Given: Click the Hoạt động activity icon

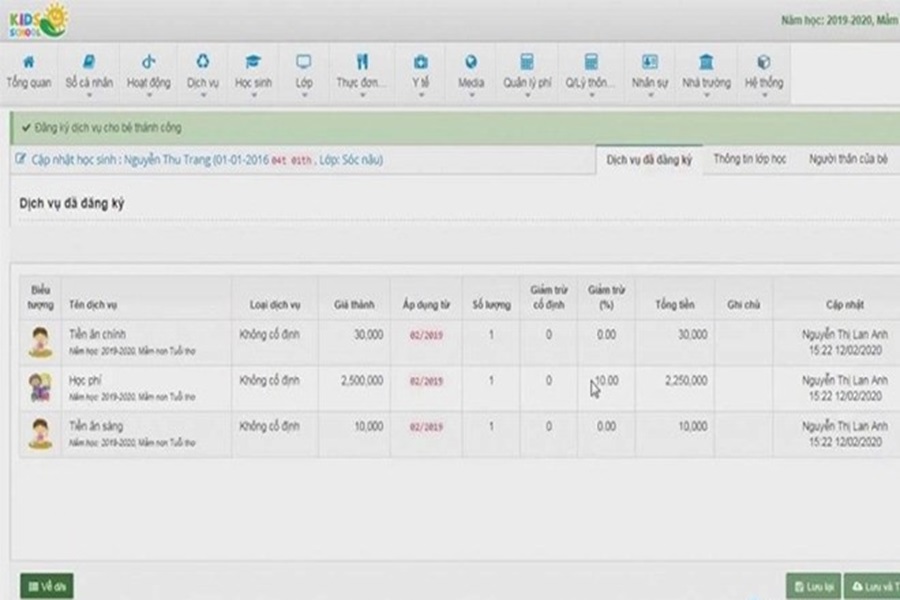Looking at the screenshot, I should 148,62.
